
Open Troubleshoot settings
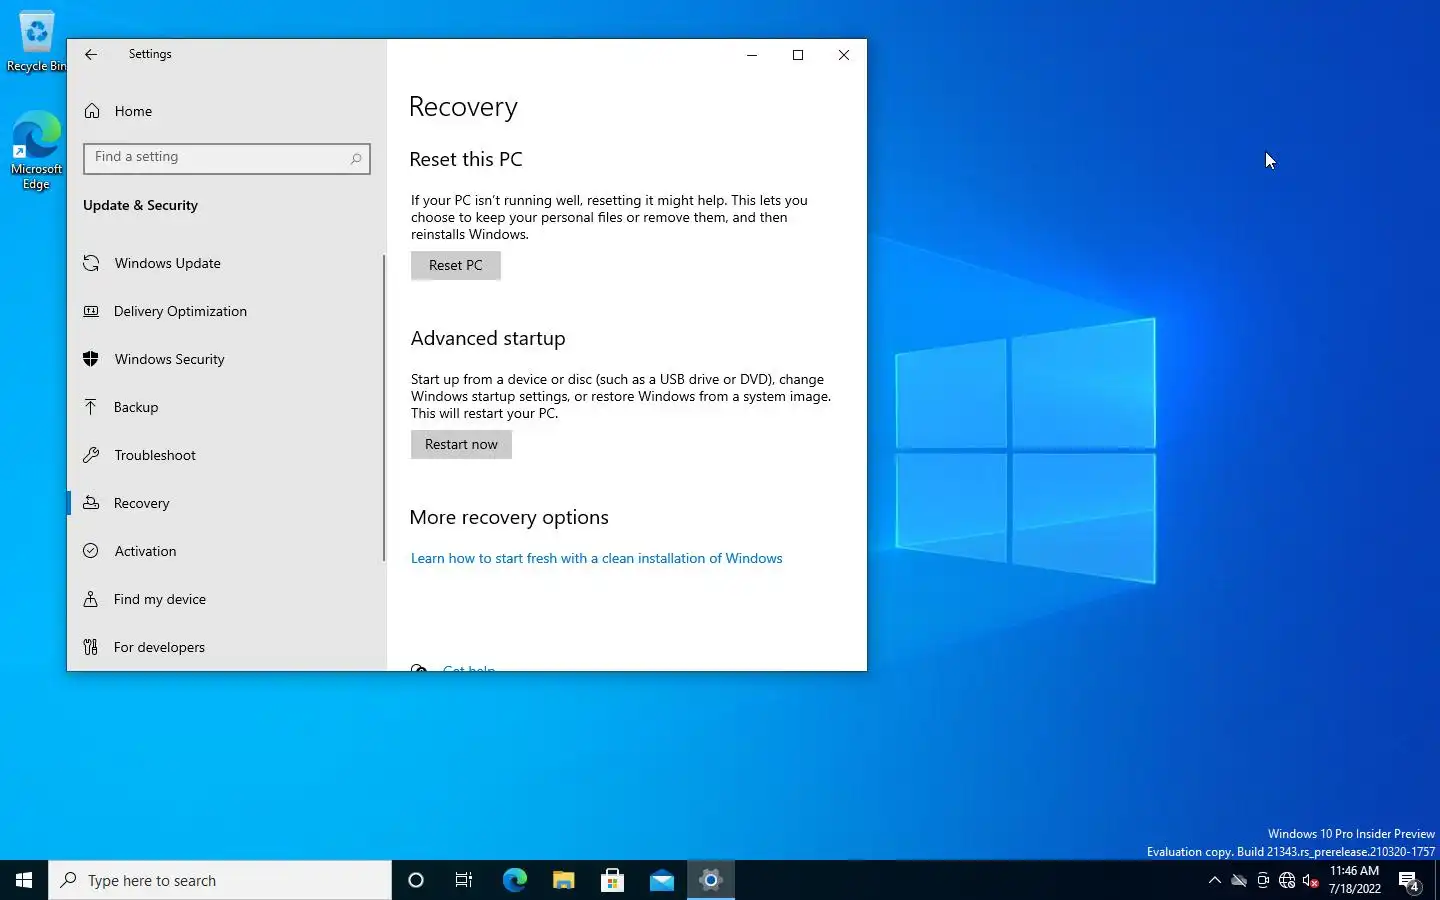(227, 455)
